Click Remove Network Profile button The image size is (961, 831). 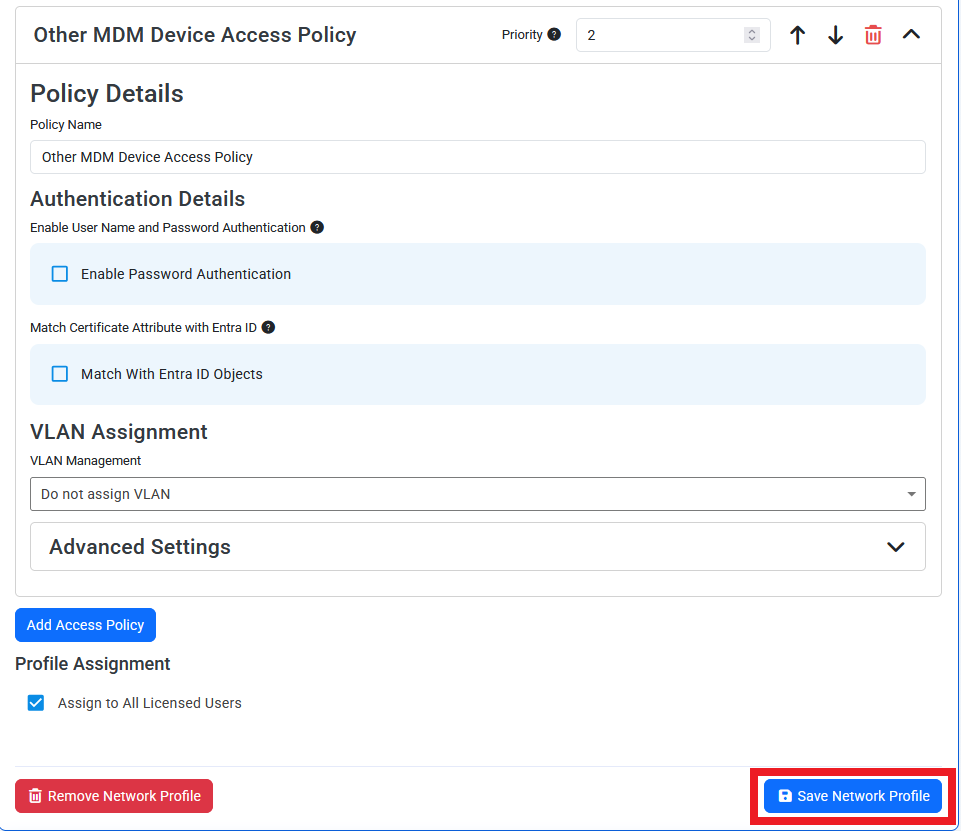pyautogui.click(x=114, y=796)
